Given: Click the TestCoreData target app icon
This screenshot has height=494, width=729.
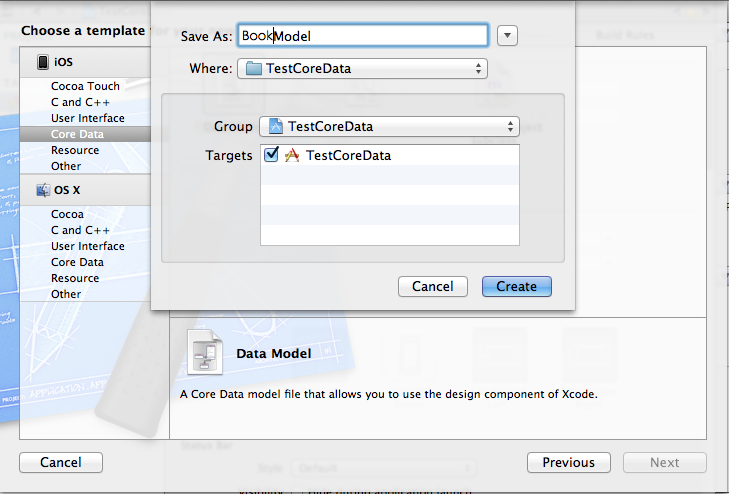Looking at the screenshot, I should point(292,155).
